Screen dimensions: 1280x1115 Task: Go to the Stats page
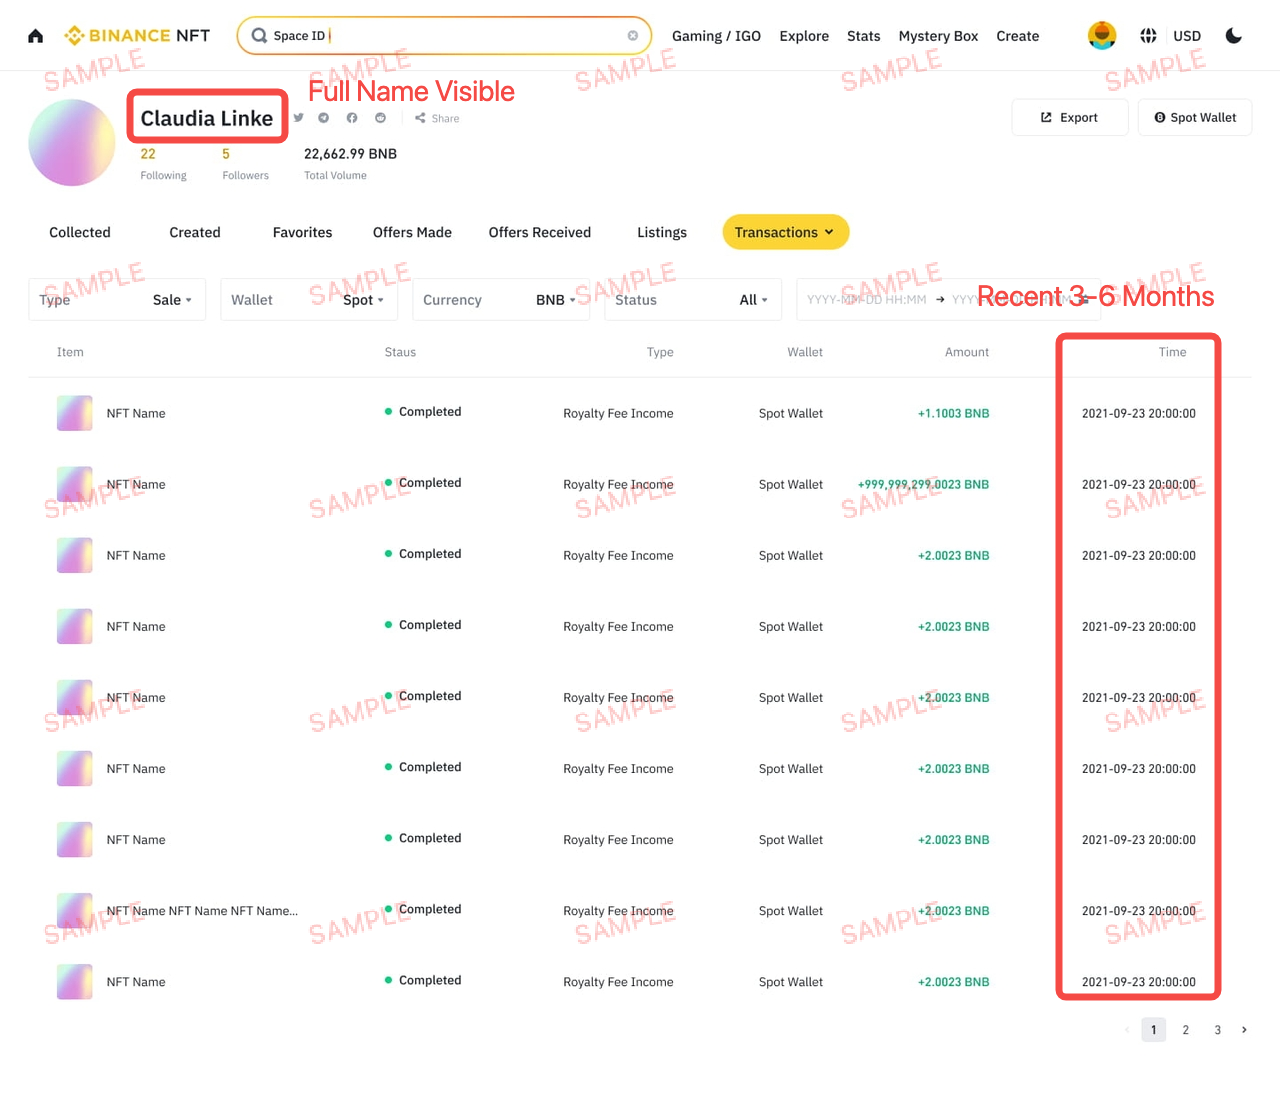tap(864, 36)
